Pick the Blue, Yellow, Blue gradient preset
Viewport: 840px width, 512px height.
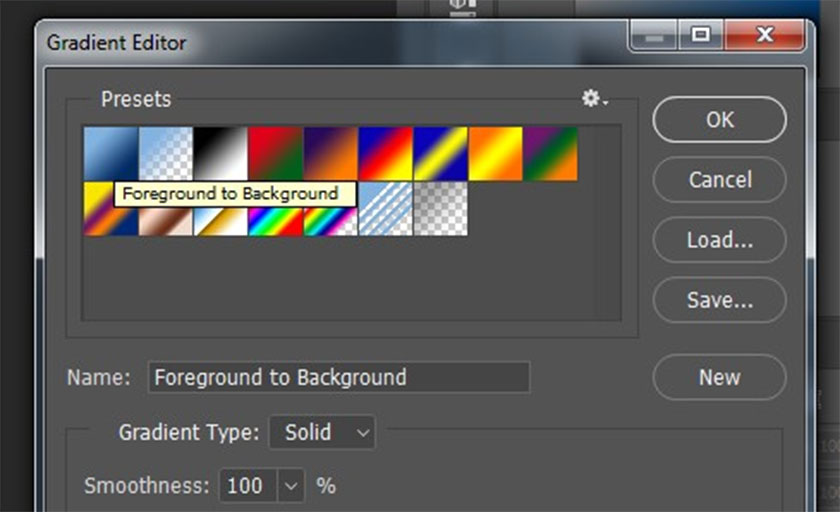pos(440,153)
